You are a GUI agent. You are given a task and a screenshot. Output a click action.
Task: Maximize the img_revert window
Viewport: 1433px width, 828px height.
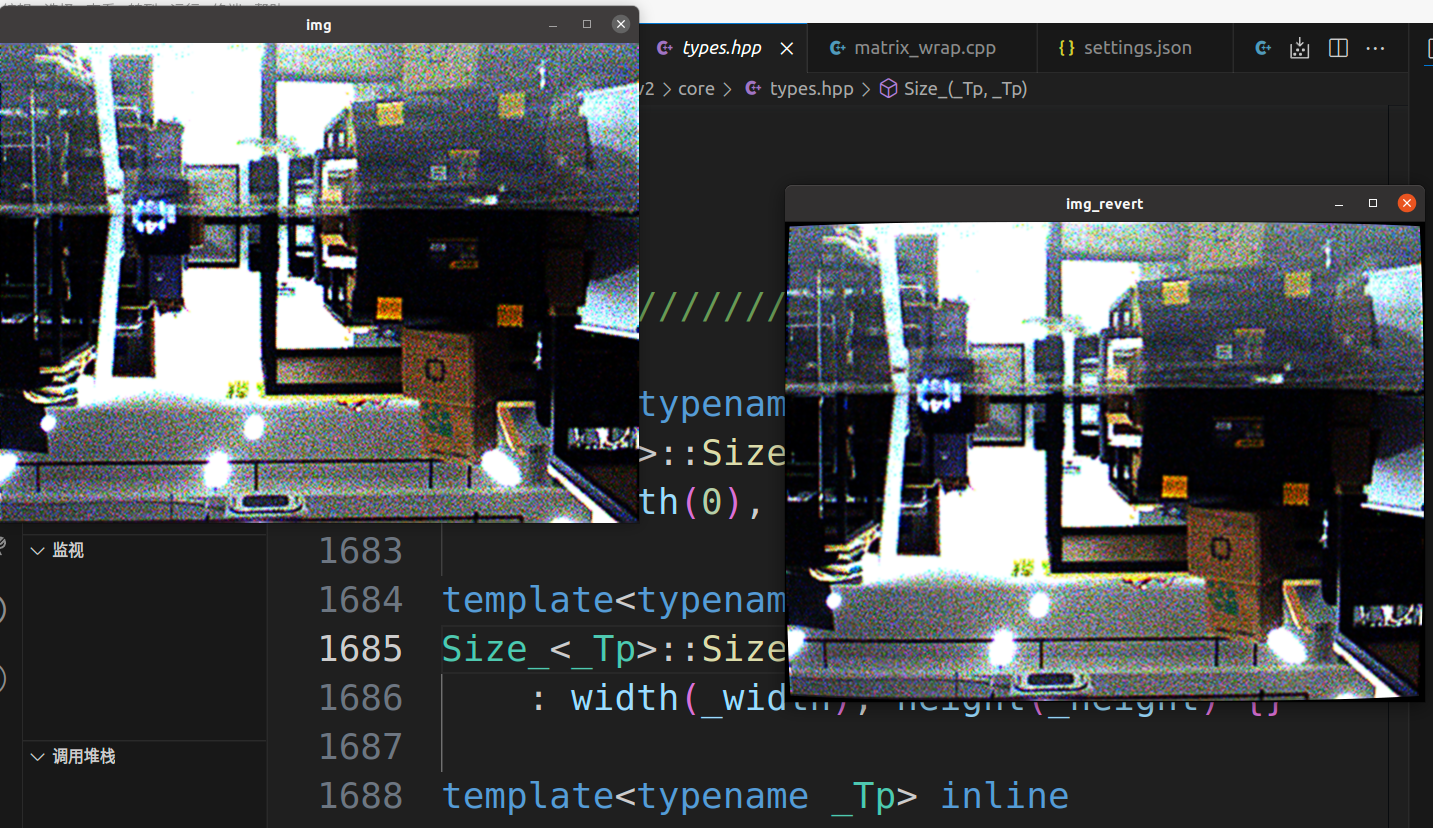pyautogui.click(x=1373, y=204)
